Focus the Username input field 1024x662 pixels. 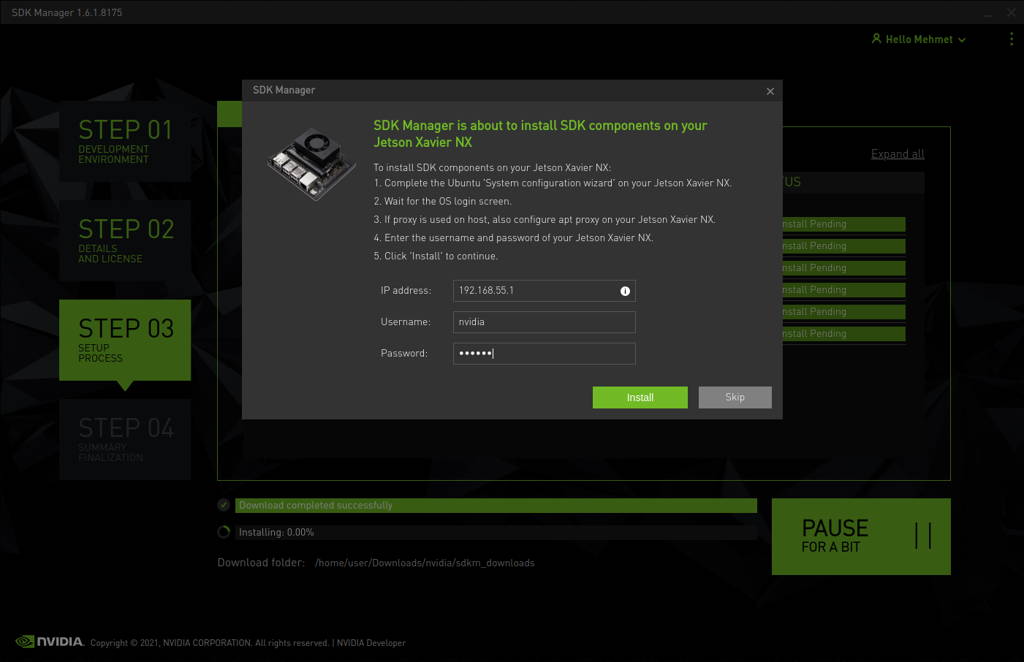544,323
